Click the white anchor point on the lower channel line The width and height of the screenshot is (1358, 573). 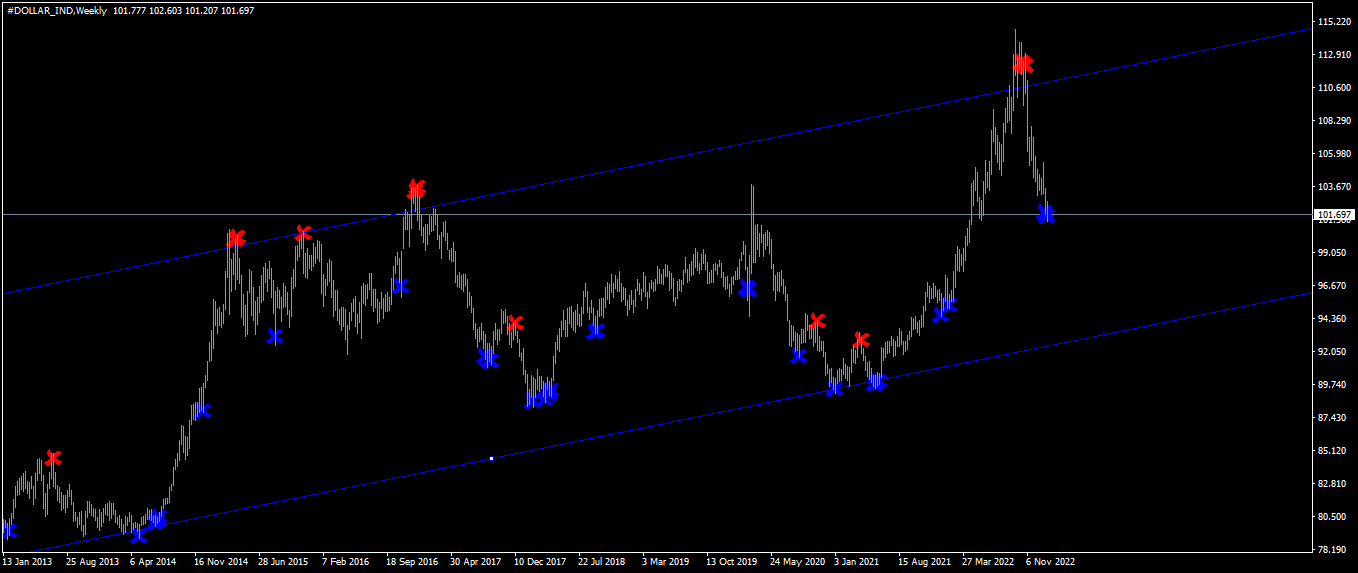click(491, 458)
